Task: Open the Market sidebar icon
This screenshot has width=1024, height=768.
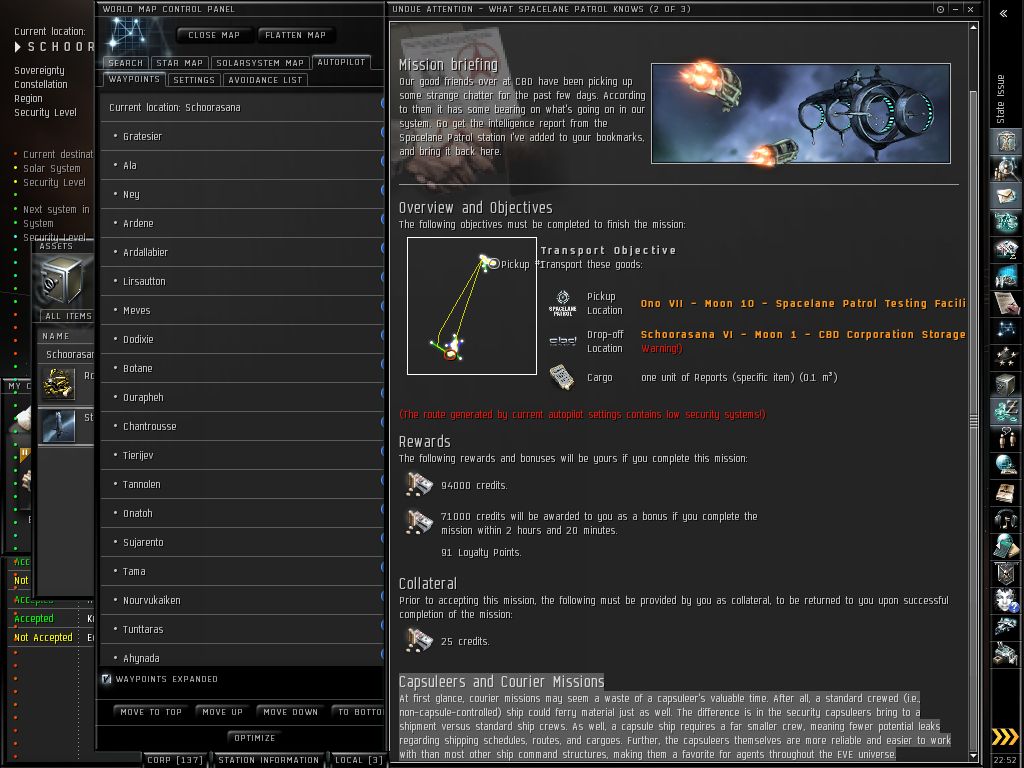Action: coord(1006,249)
